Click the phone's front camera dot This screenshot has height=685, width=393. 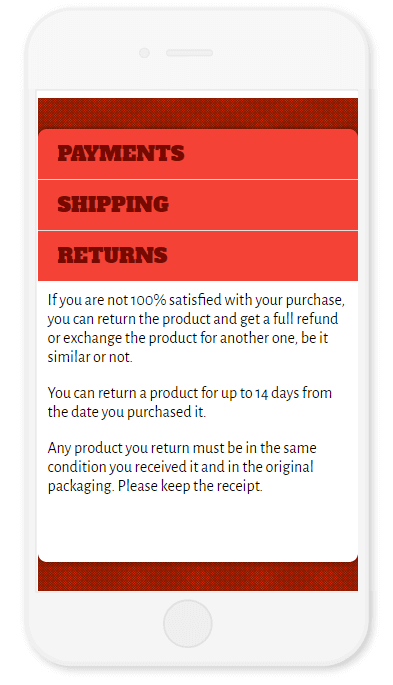point(144,53)
